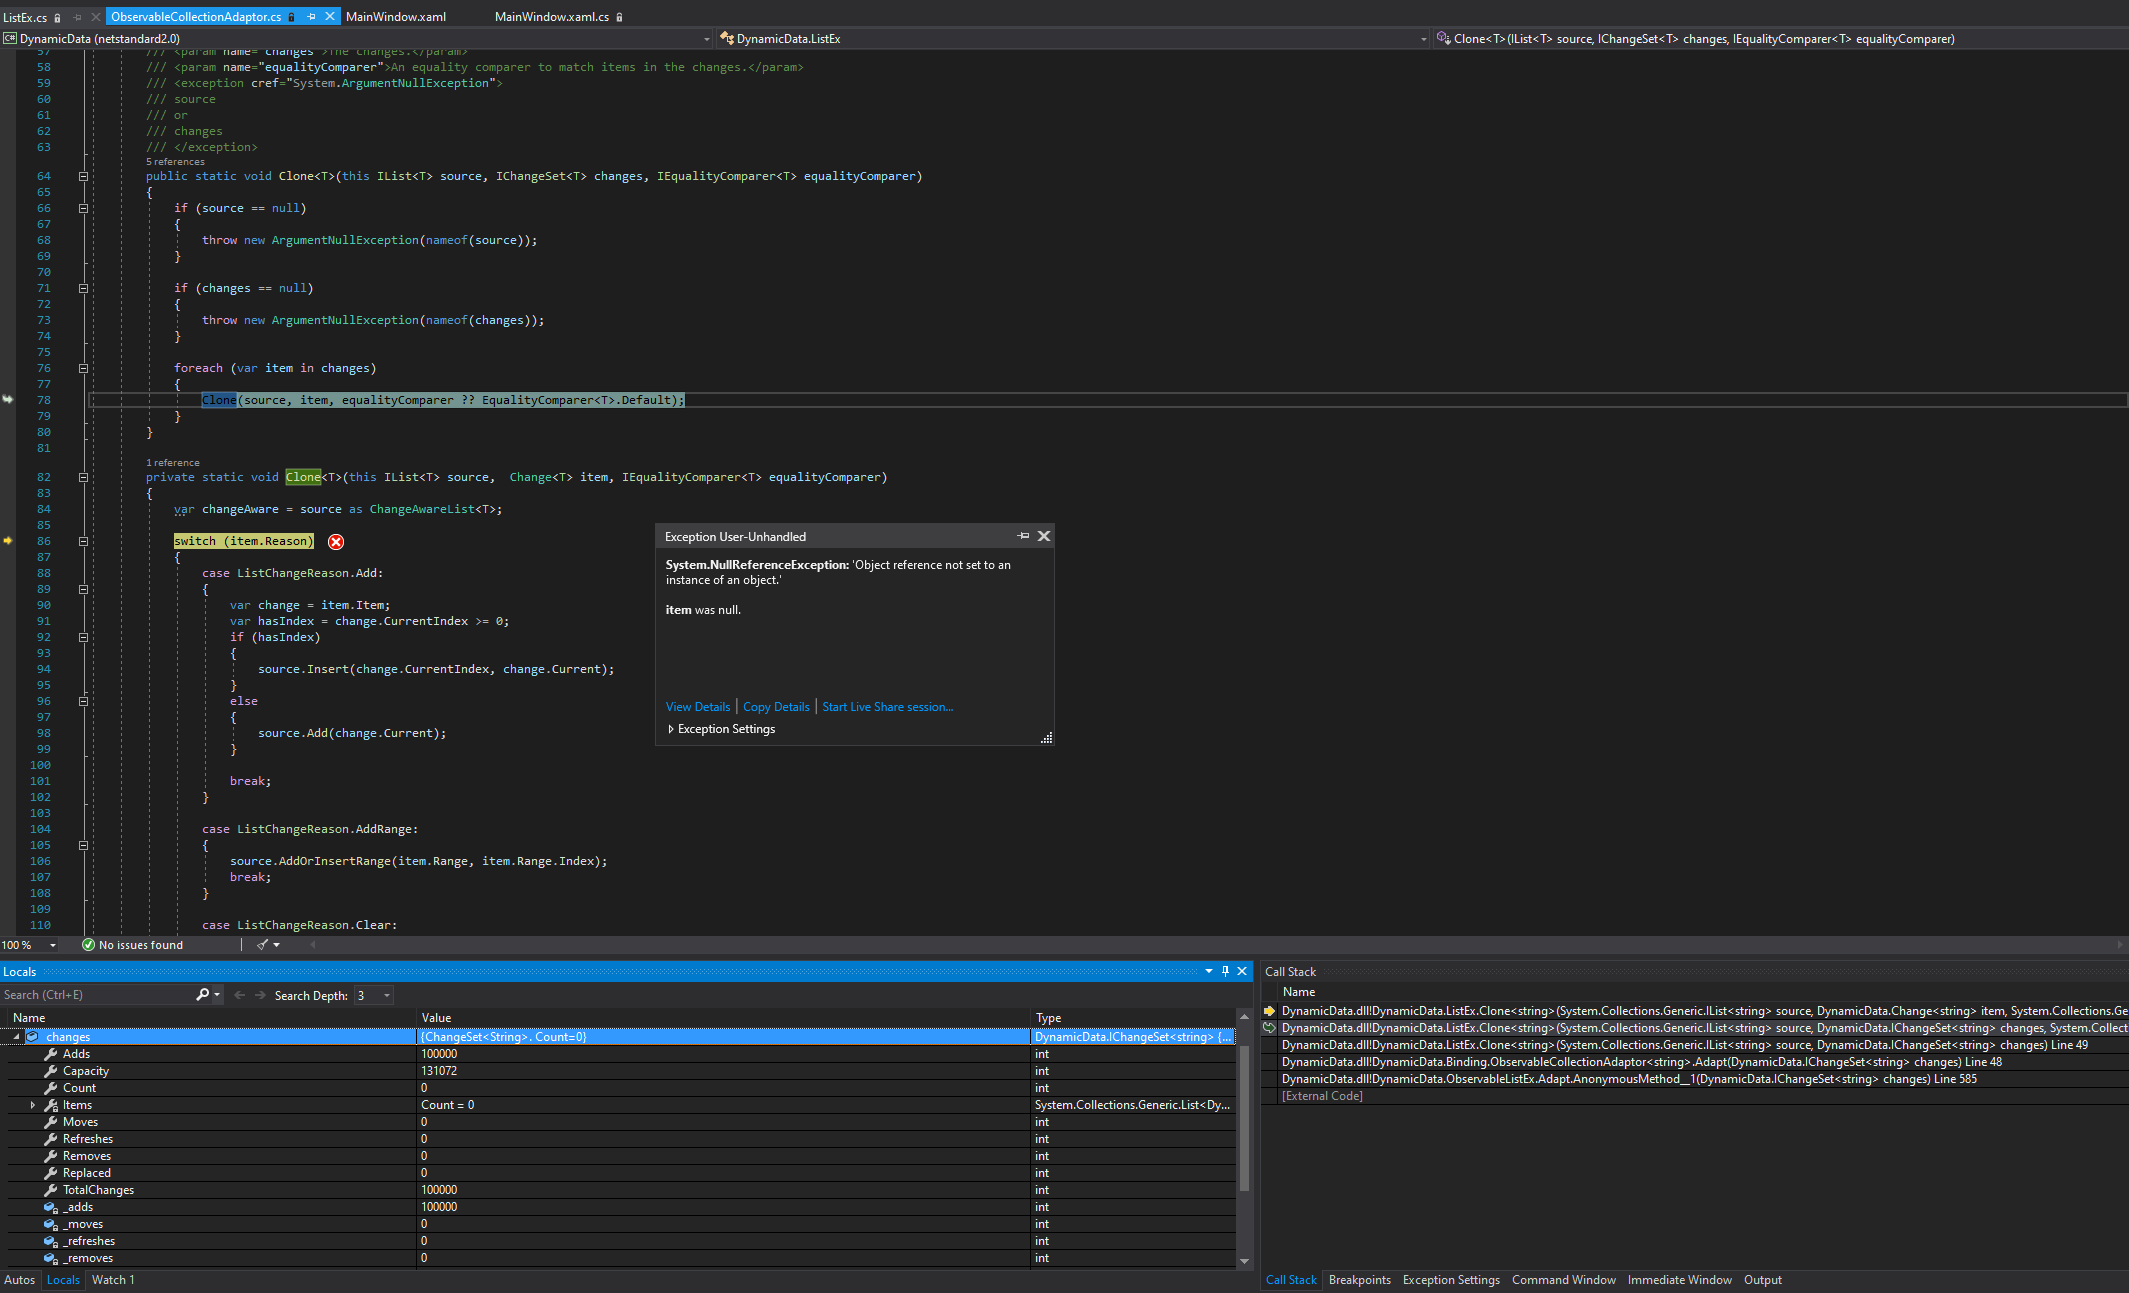
Task: Open the Command Window tab
Action: pos(1563,1280)
